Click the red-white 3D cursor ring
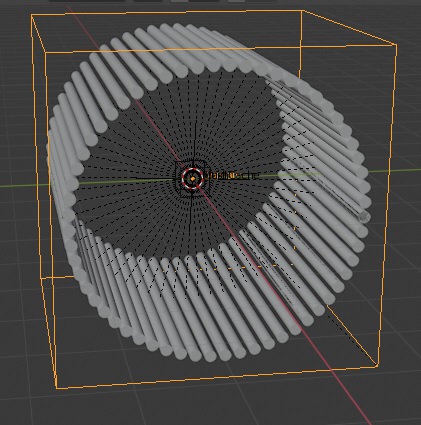The width and height of the screenshot is (421, 425). click(x=193, y=178)
